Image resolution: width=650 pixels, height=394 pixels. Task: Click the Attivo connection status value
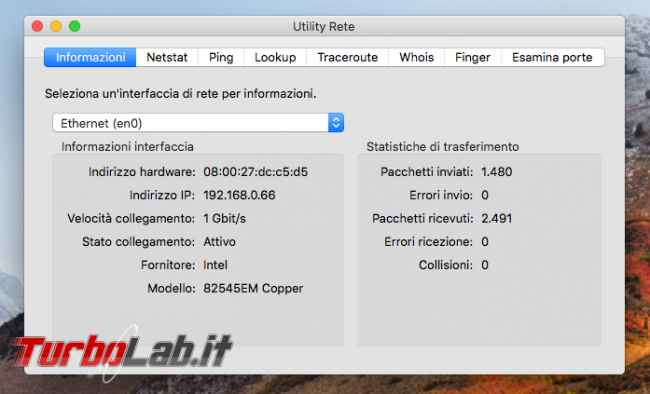219,241
